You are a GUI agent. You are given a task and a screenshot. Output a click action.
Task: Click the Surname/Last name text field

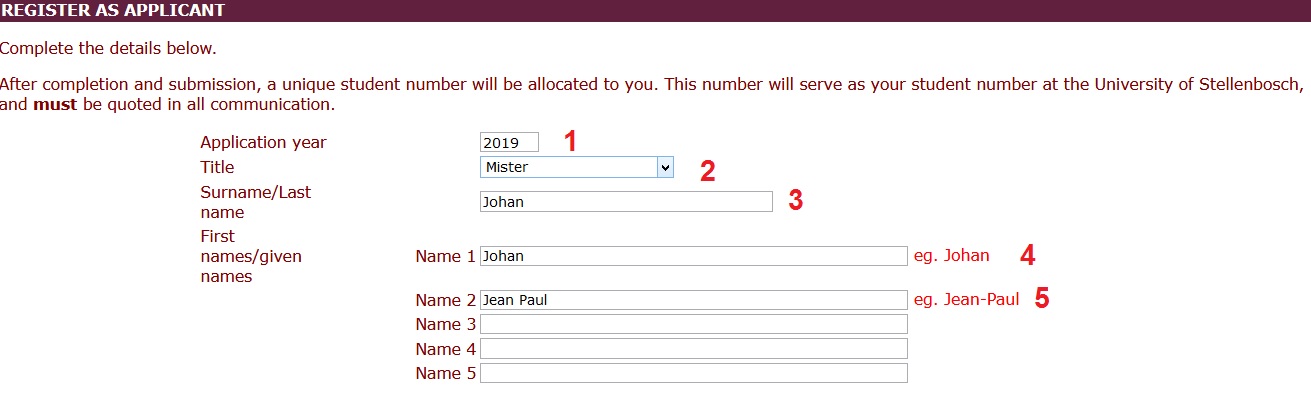626,202
